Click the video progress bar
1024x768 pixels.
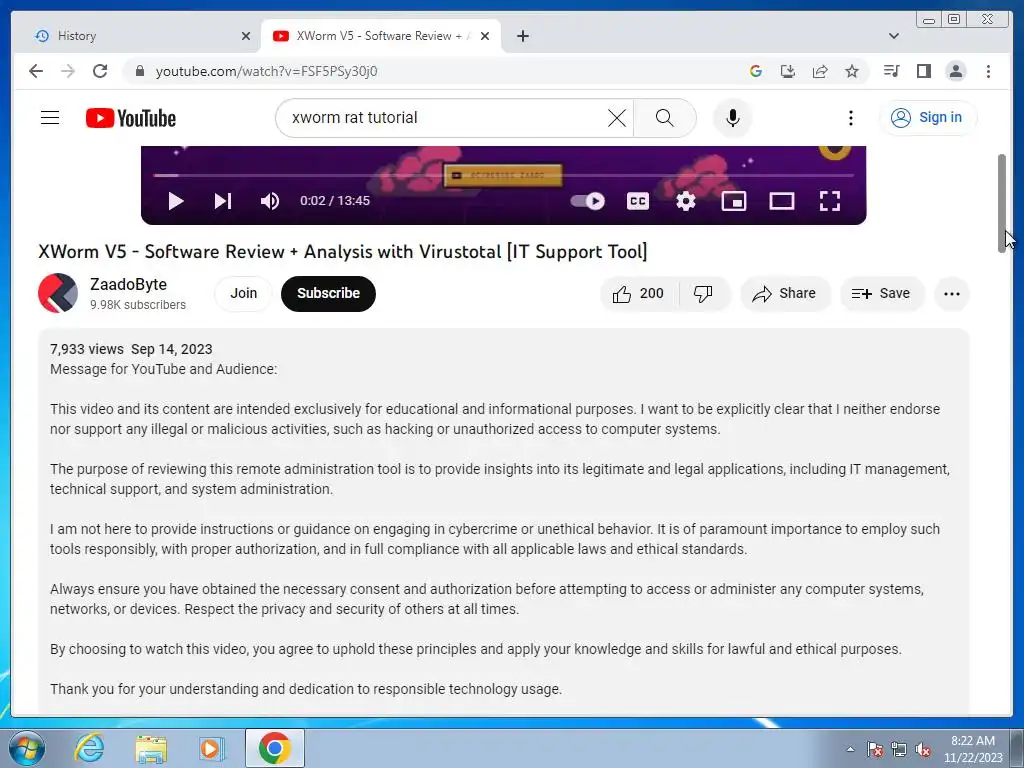click(503, 175)
